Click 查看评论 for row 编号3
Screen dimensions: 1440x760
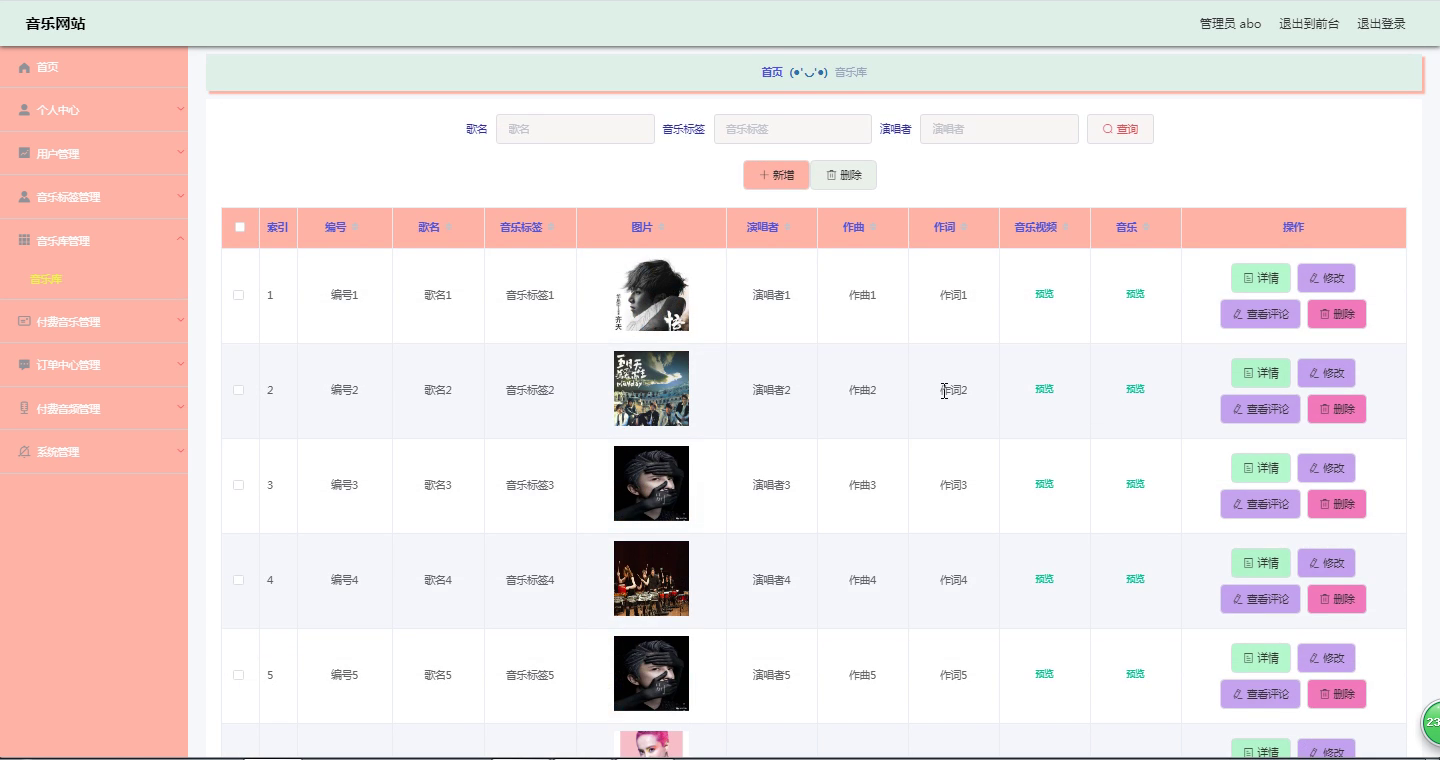[1260, 504]
